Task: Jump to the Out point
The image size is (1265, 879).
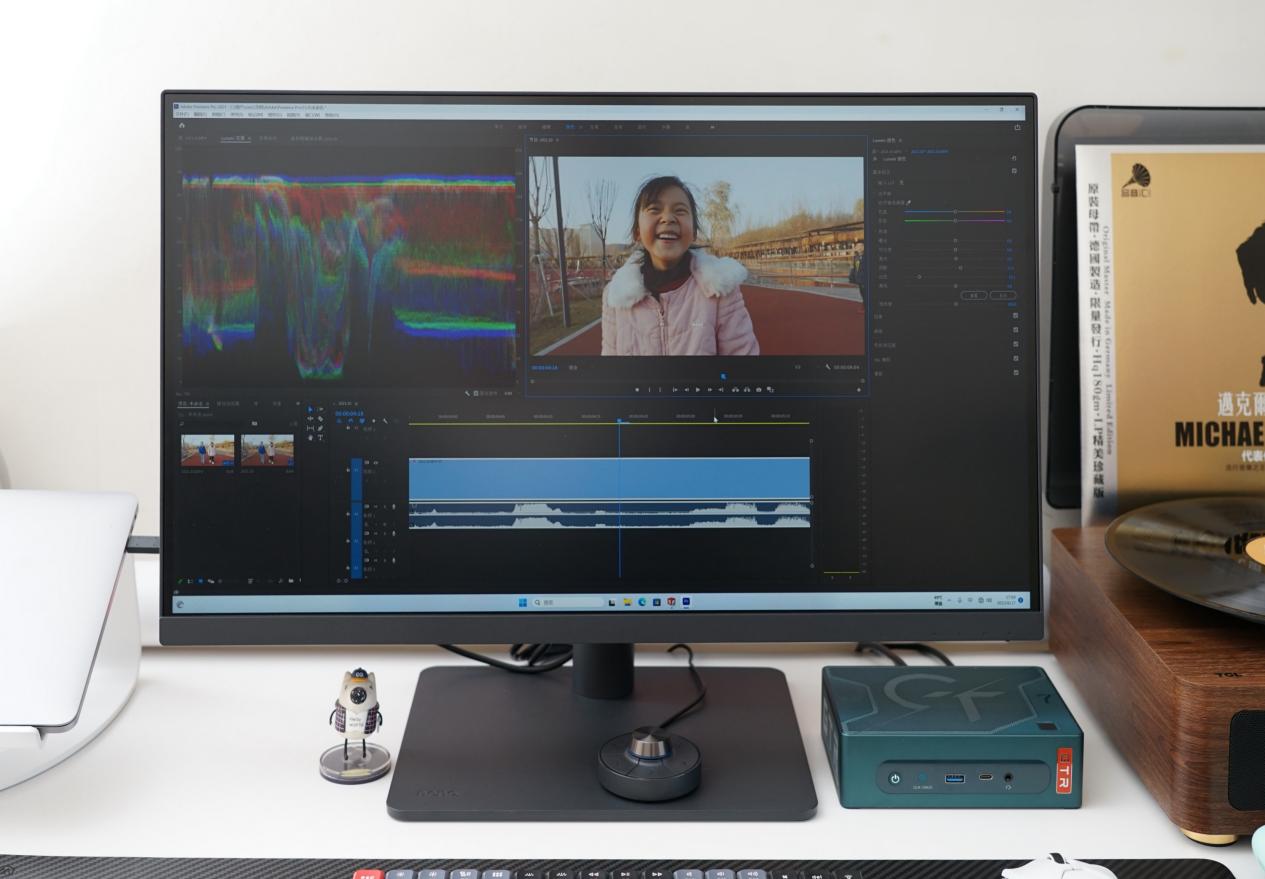Action: (x=721, y=389)
